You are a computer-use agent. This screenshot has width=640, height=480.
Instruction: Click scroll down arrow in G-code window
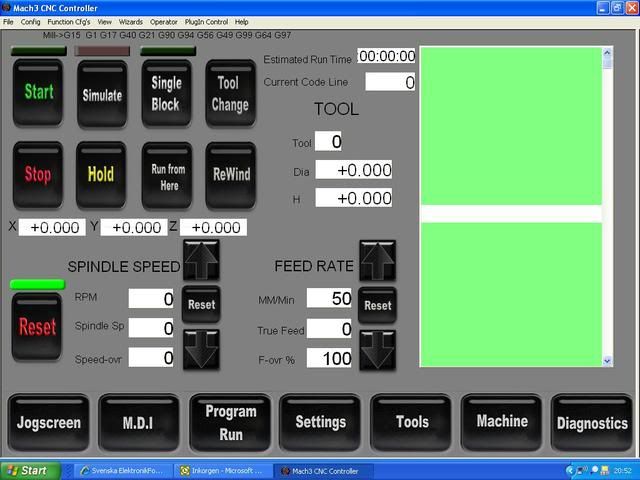coord(607,361)
